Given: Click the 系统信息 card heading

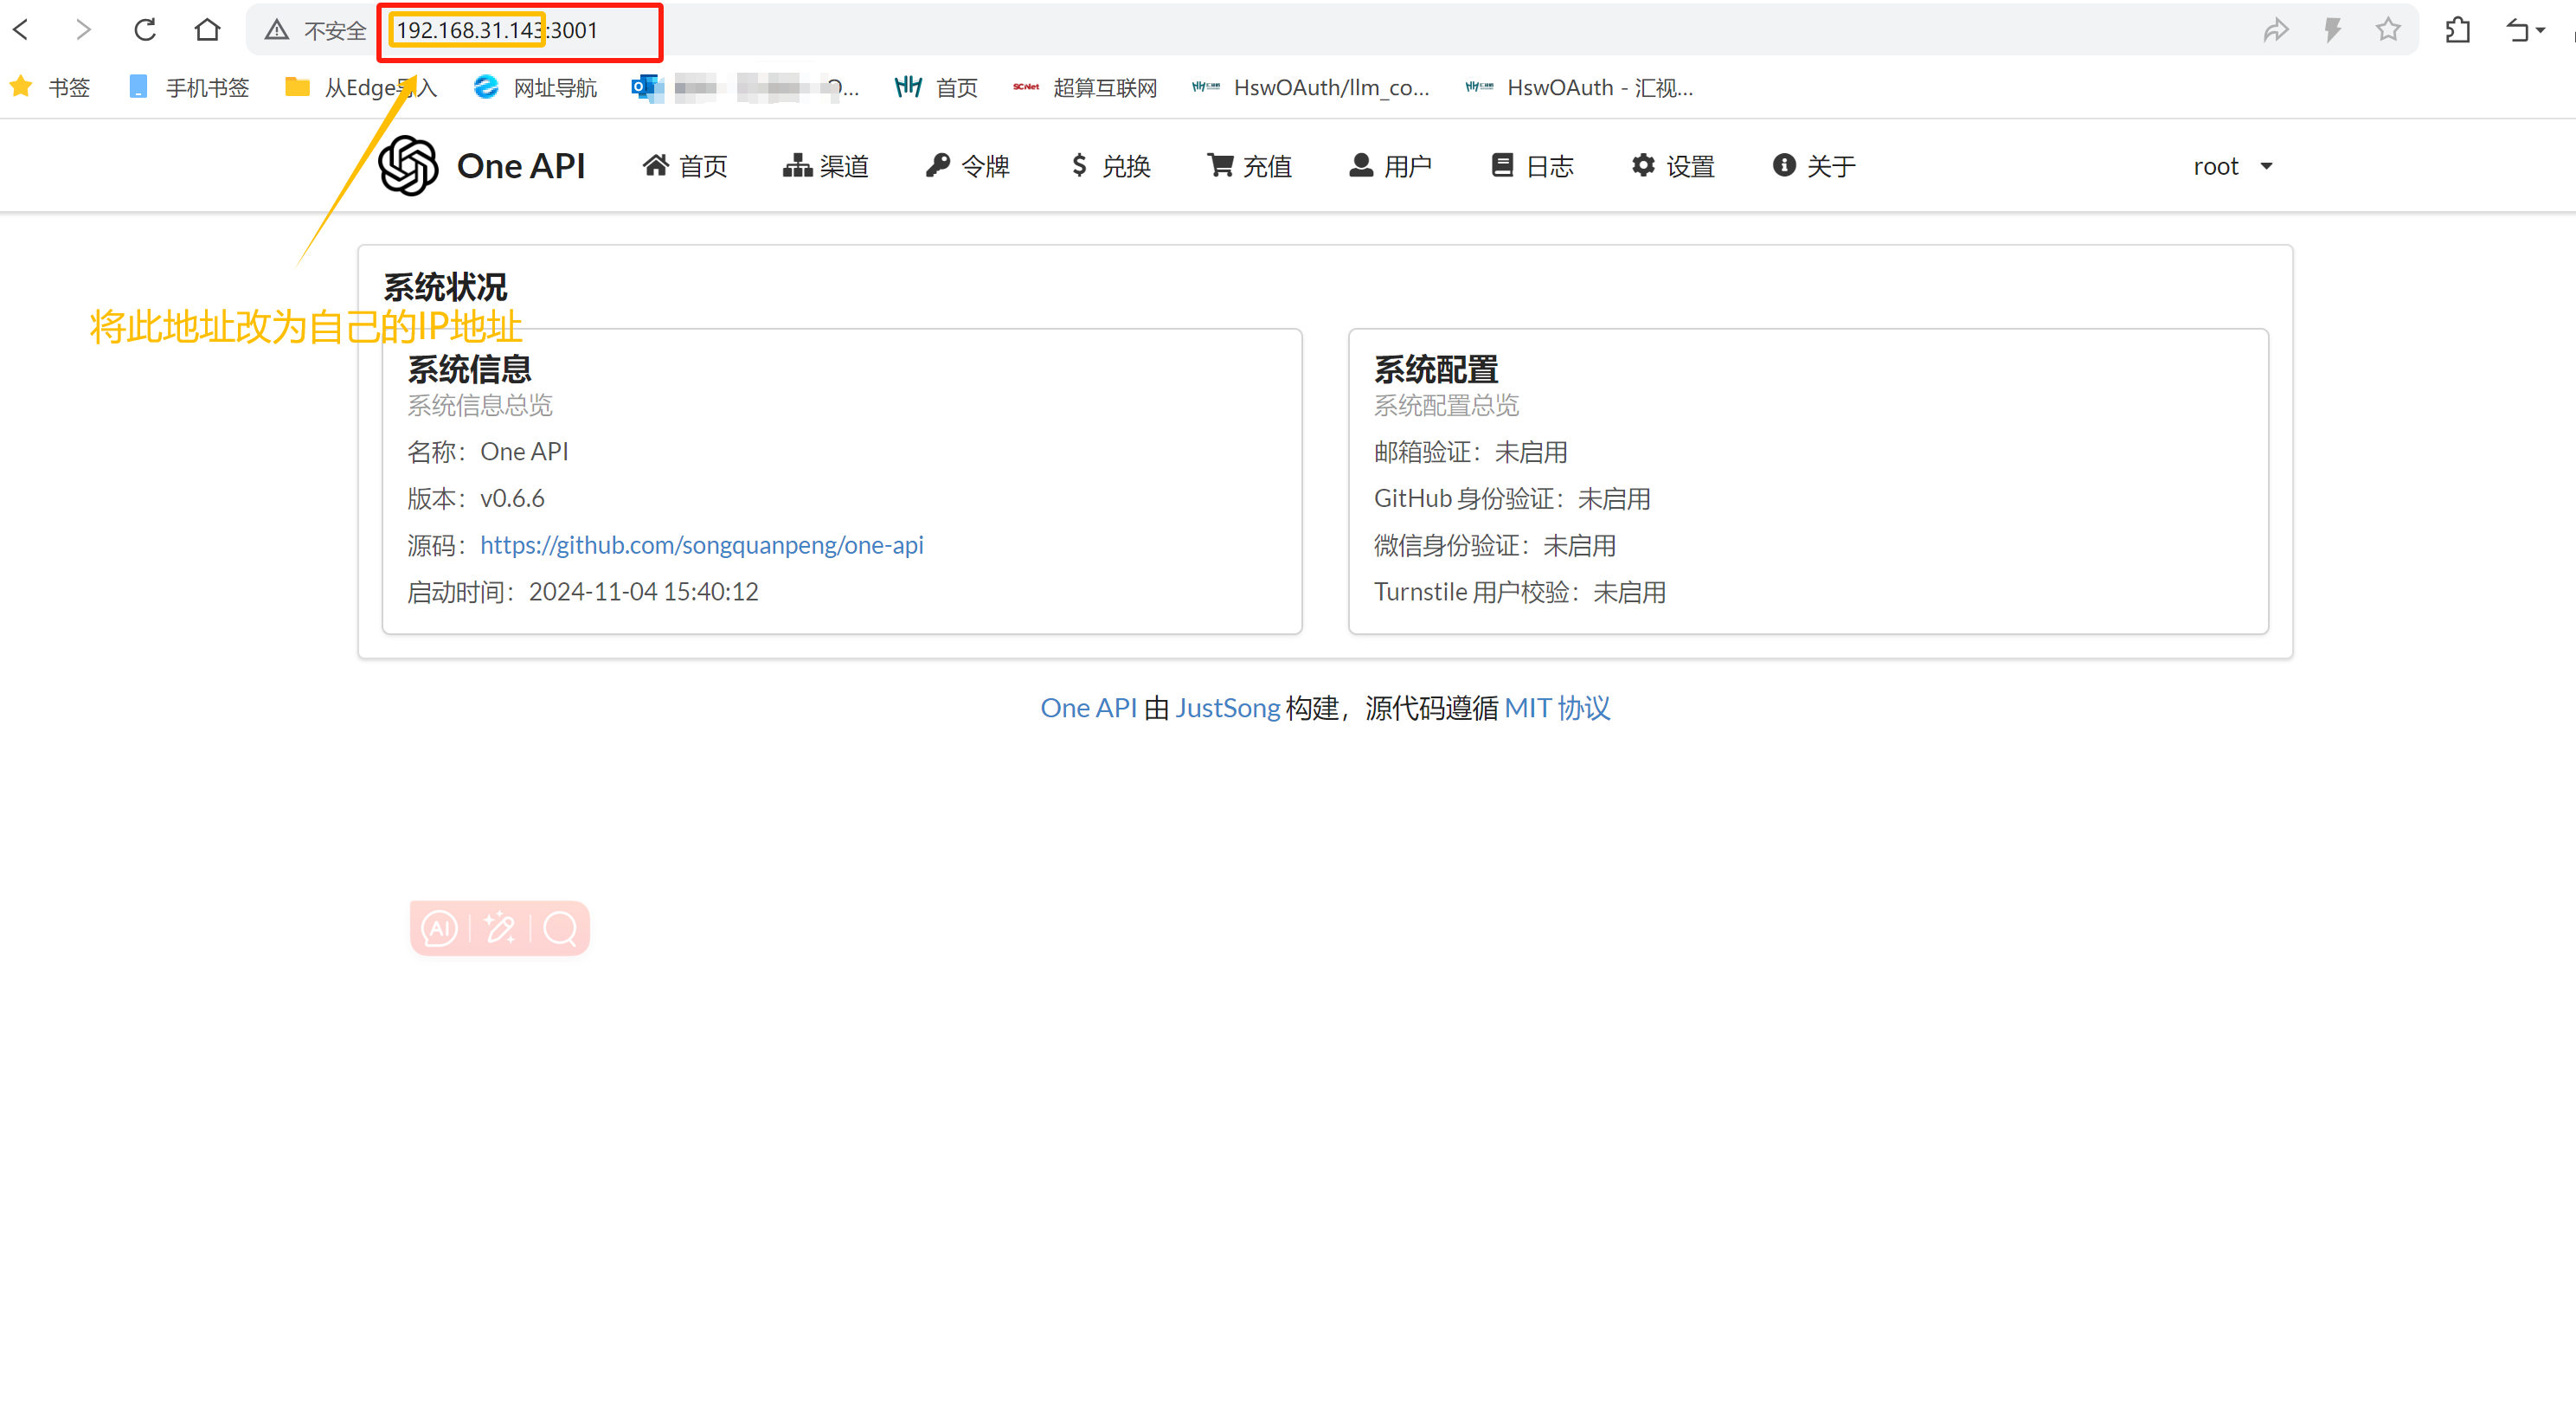Looking at the screenshot, I should (x=469, y=369).
